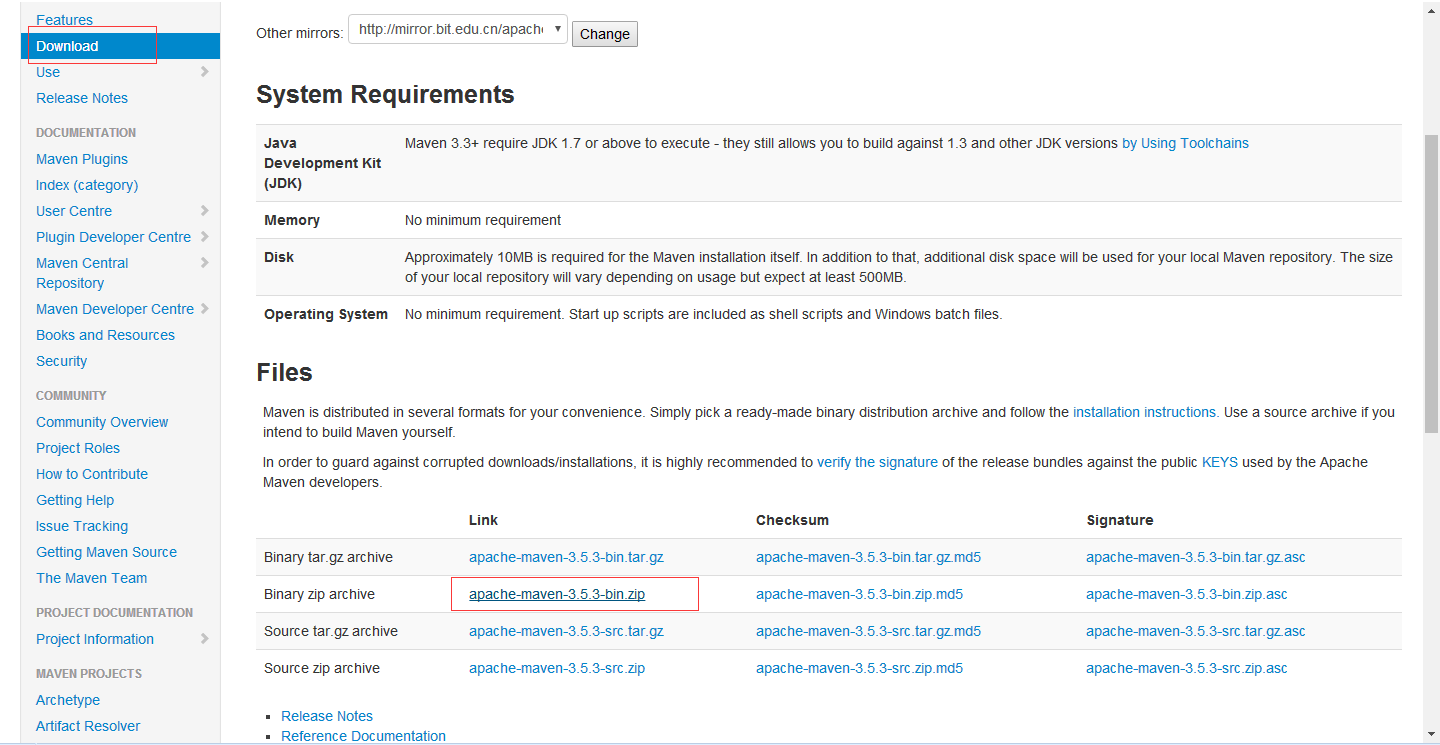Viewport: 1440px width, 745px height.
Task: Open apache-maven-3.5.3-bin.tar.gz.asc signature
Action: pyautogui.click(x=1196, y=557)
